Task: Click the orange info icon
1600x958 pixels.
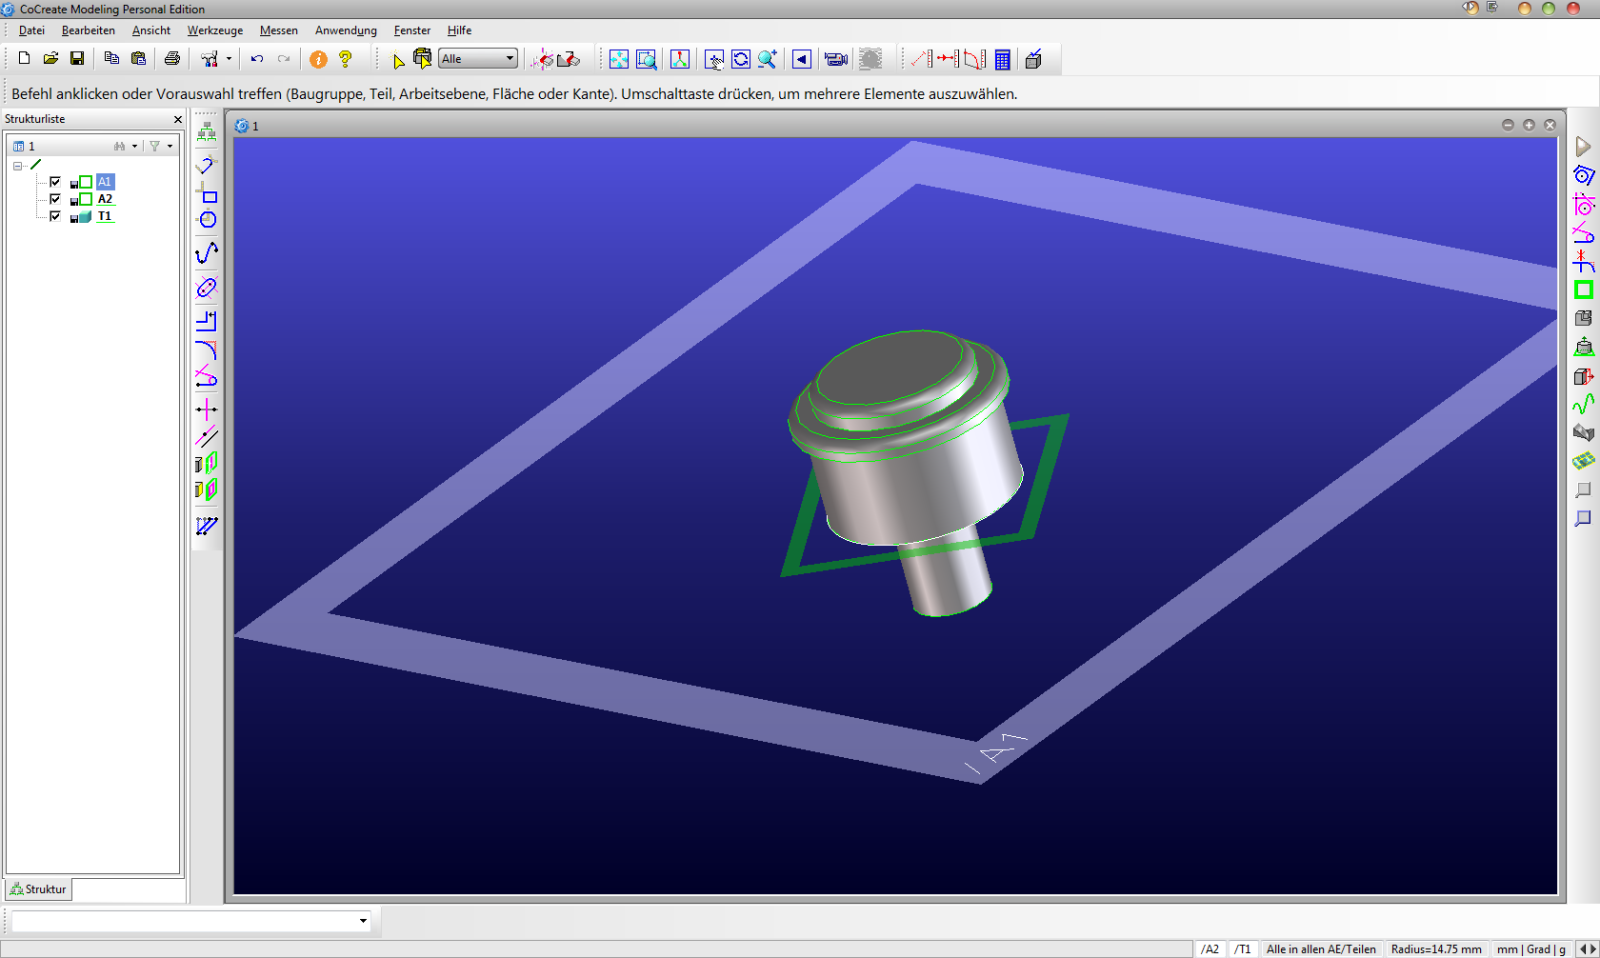Action: point(318,59)
